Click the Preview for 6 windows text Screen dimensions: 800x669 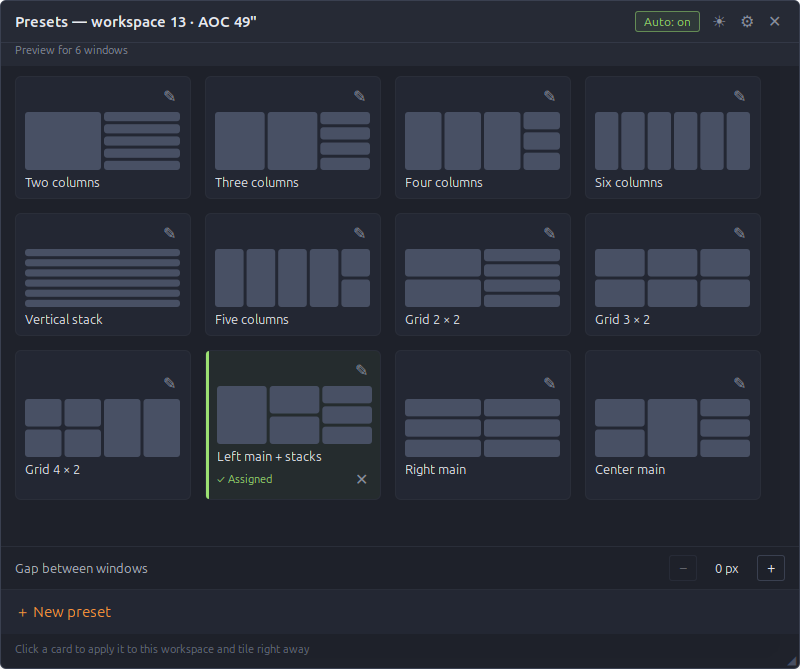click(x=71, y=50)
